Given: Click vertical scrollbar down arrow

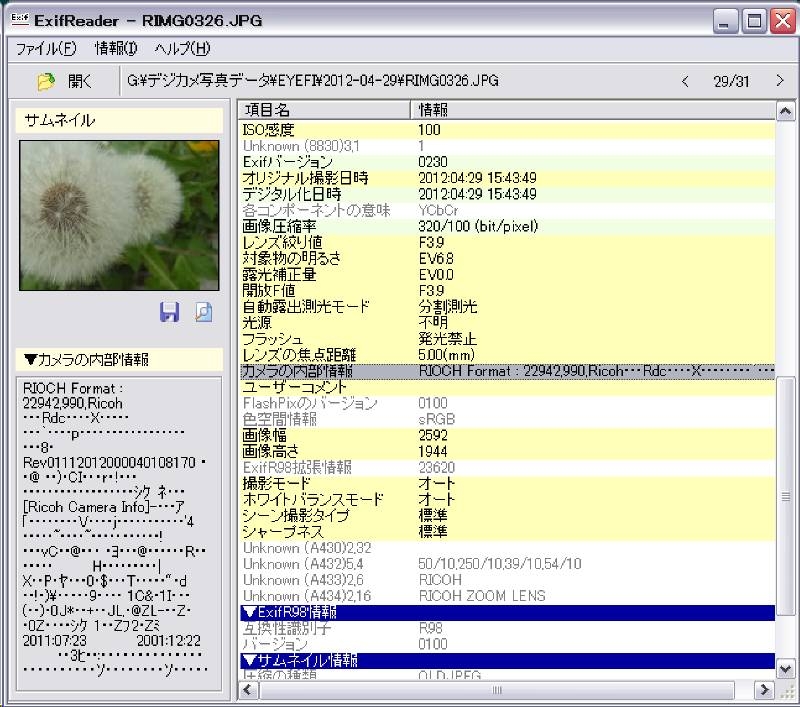Looking at the screenshot, I should click(786, 669).
